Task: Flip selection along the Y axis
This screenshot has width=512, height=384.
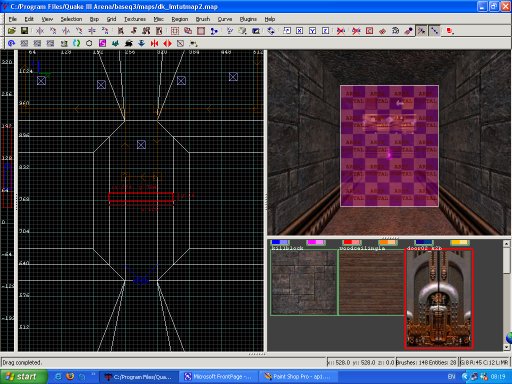Action: (x=66, y=31)
